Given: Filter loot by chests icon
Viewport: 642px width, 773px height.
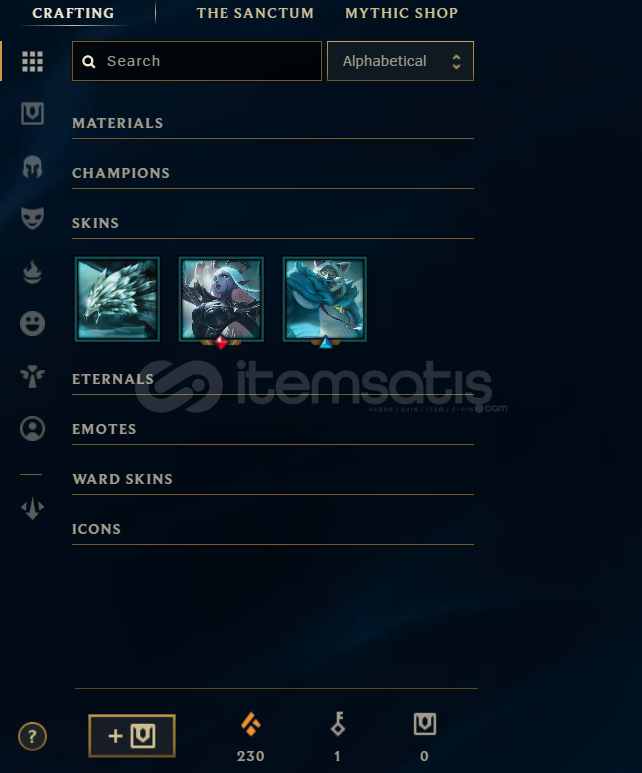Looking at the screenshot, I should (x=33, y=113).
